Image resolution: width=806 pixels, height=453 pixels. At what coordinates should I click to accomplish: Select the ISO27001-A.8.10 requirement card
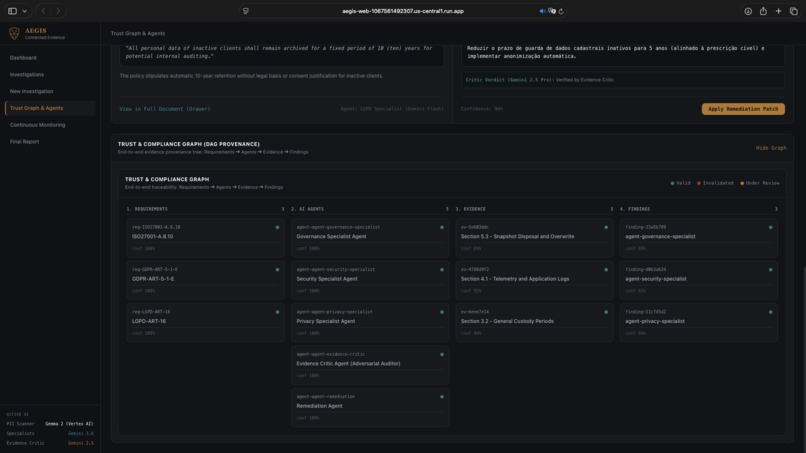click(206, 238)
